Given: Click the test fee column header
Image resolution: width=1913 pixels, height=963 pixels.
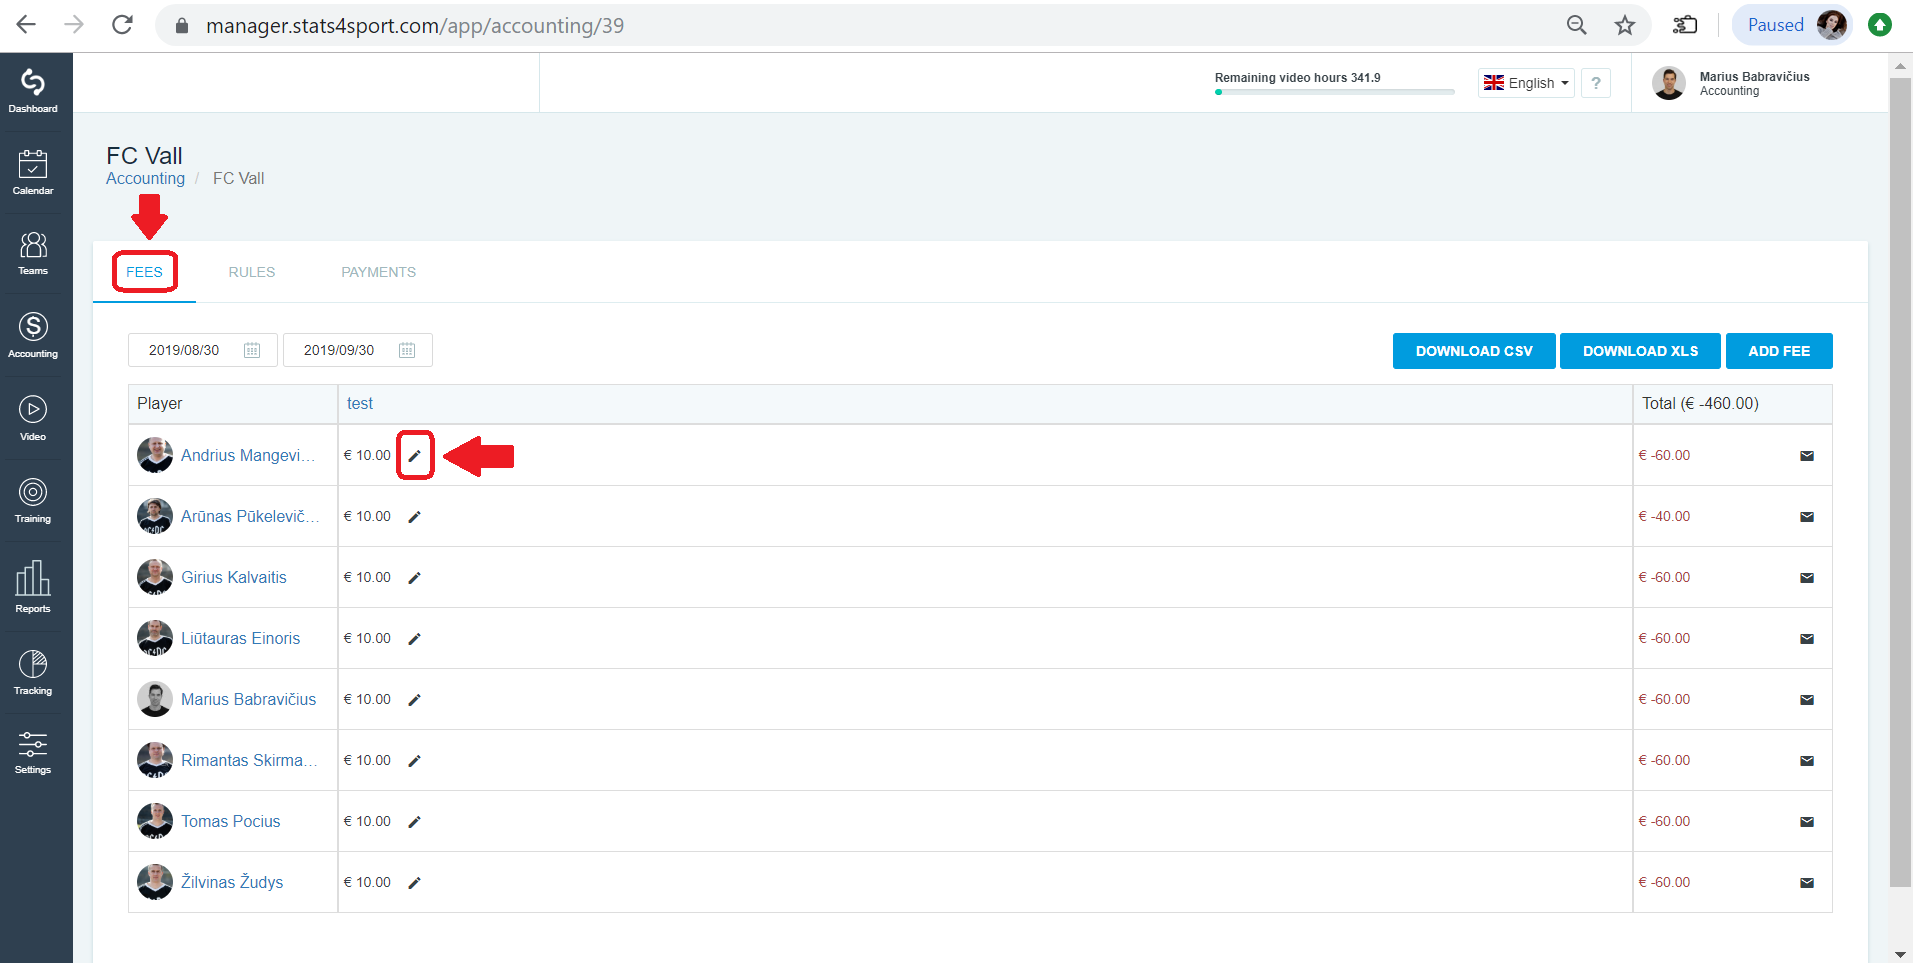Looking at the screenshot, I should pyautogui.click(x=360, y=403).
